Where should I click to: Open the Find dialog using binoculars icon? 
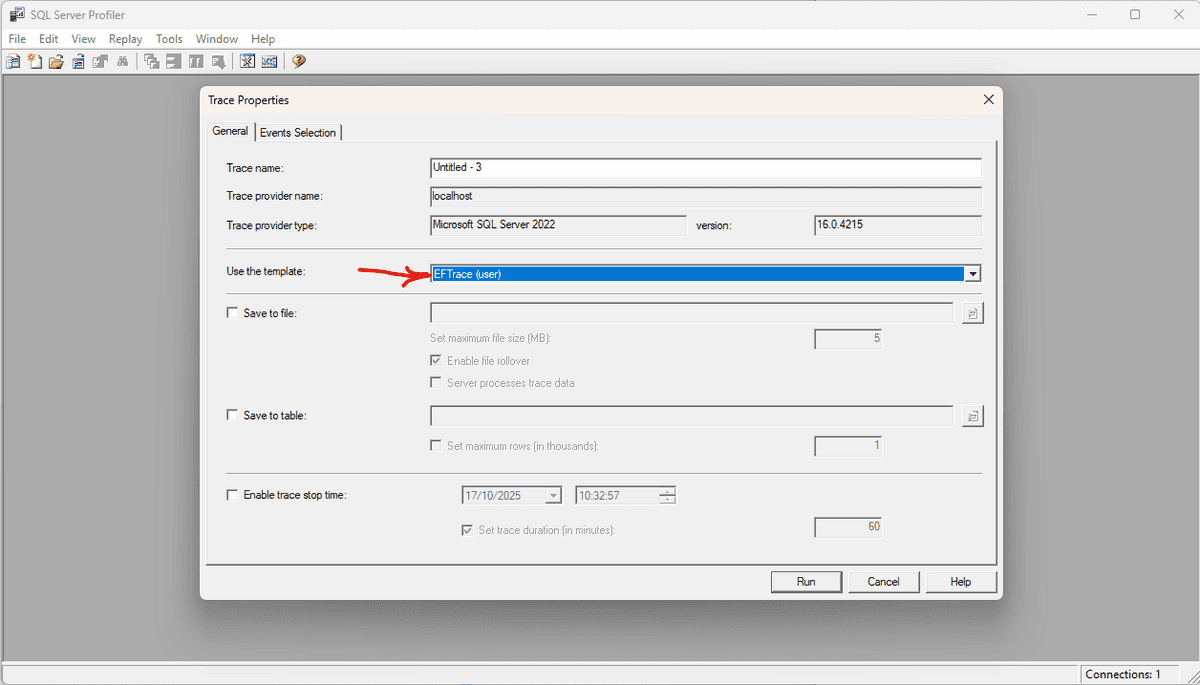(x=122, y=61)
